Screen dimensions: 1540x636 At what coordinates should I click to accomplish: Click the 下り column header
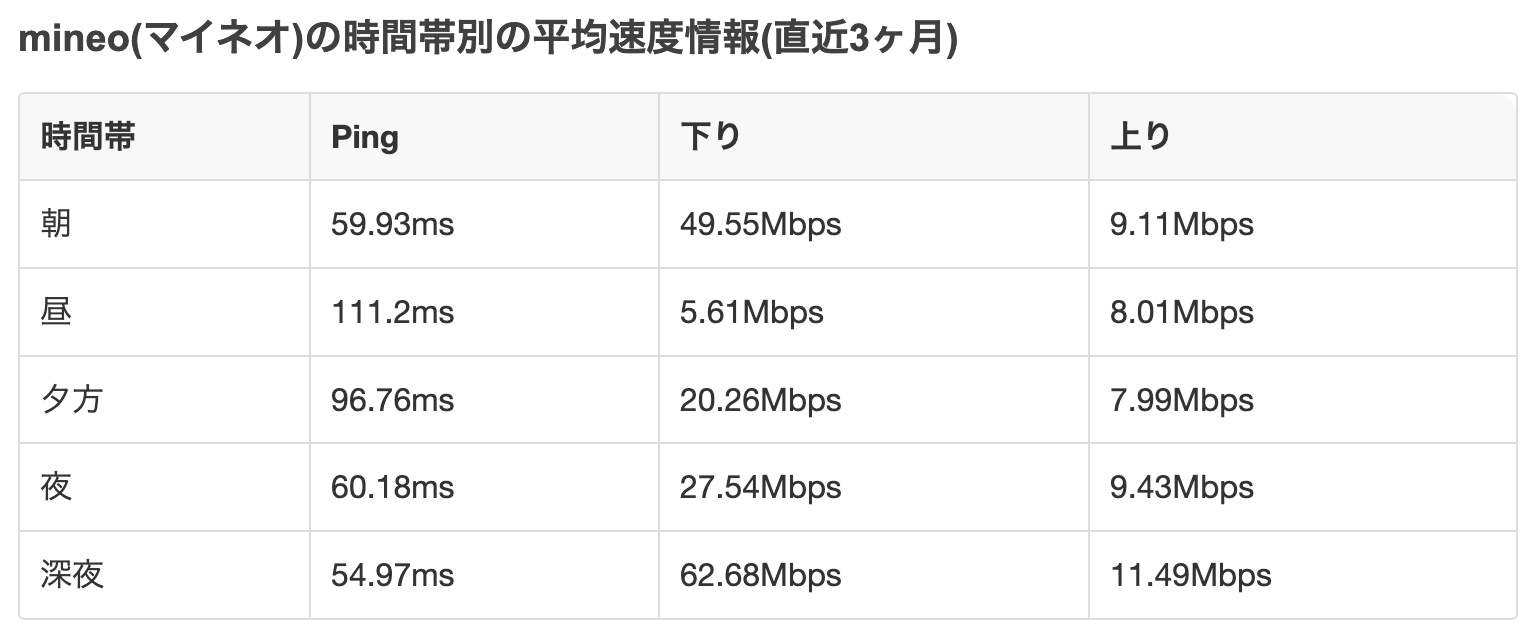point(710,137)
